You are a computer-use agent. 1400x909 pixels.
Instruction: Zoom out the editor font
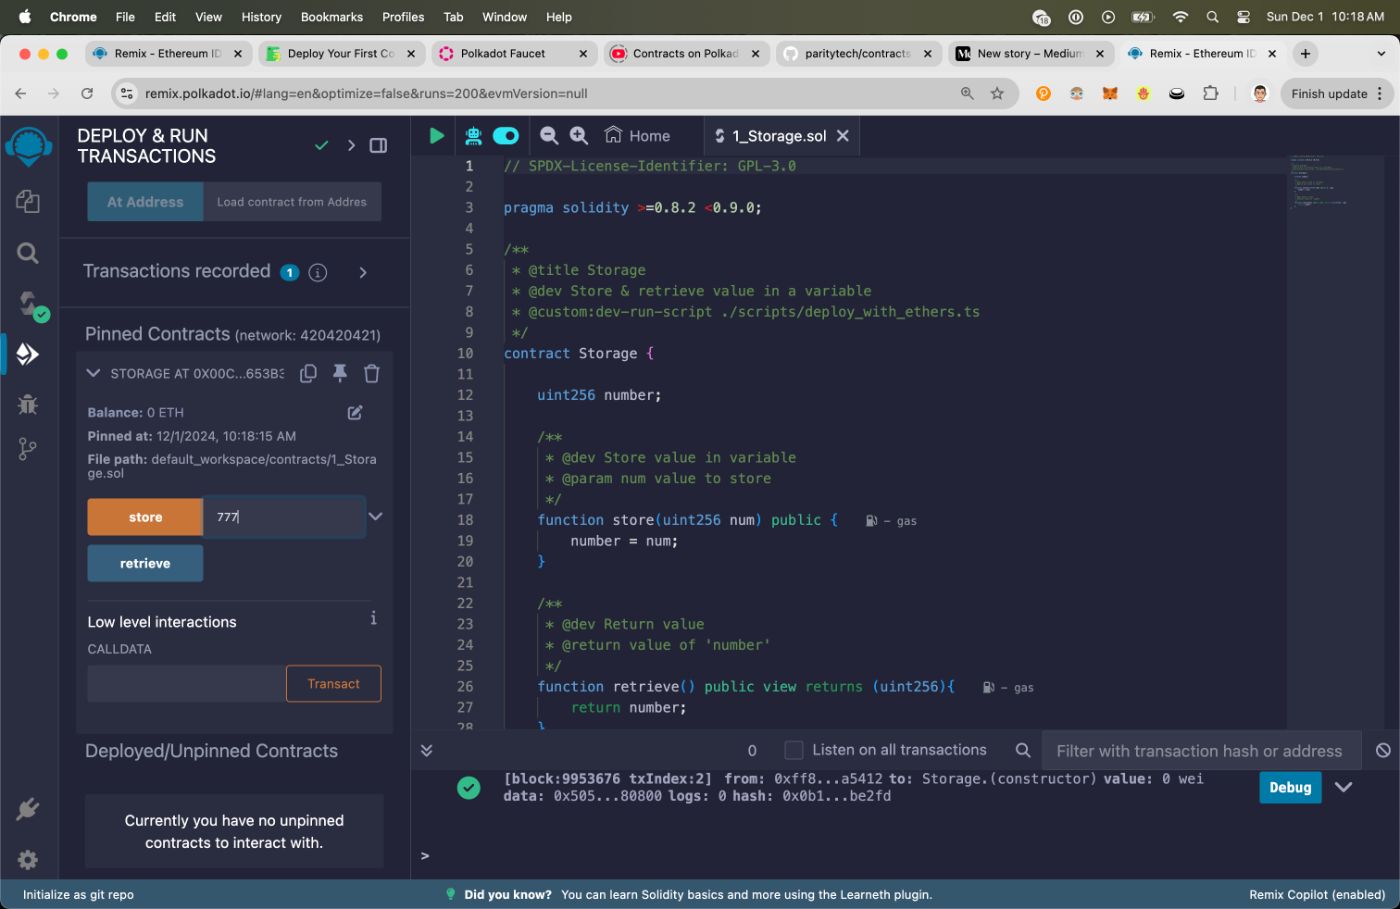[x=549, y=136]
